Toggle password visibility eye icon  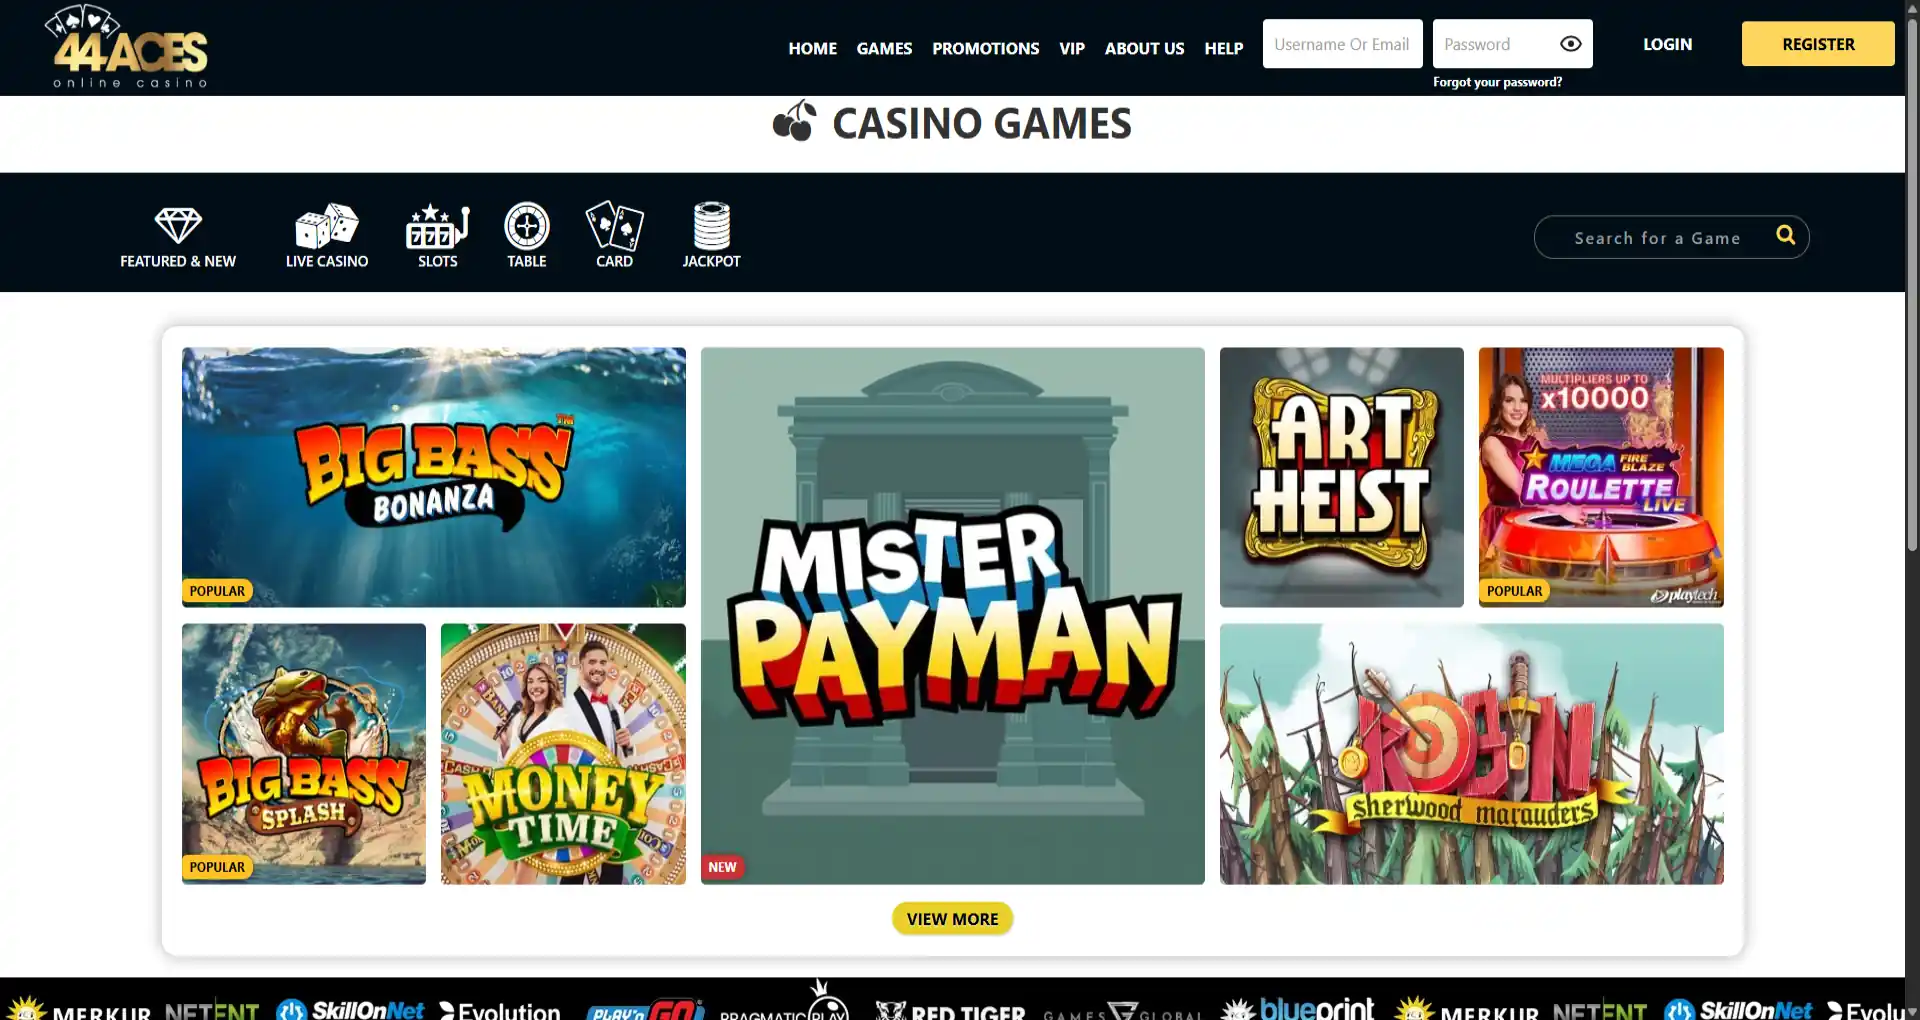[1571, 44]
